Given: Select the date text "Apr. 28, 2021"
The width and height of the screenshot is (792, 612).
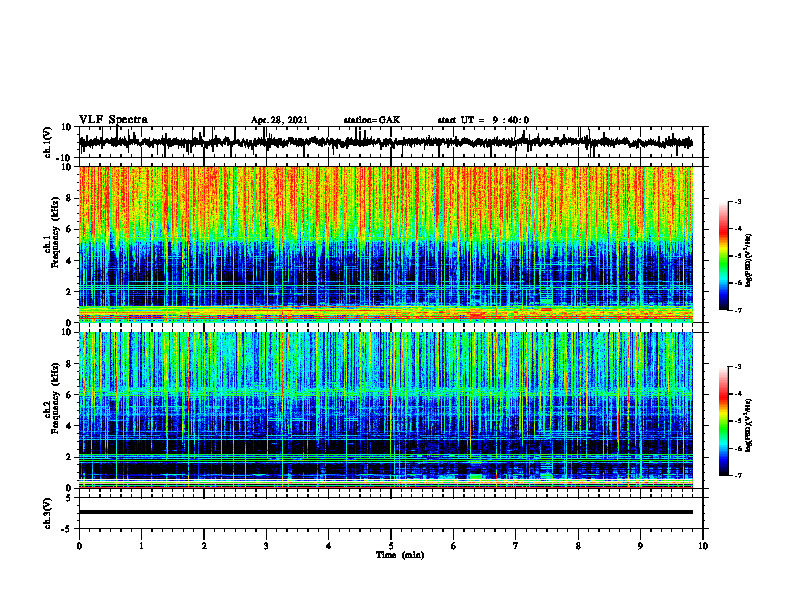Looking at the screenshot, I should click(279, 120).
